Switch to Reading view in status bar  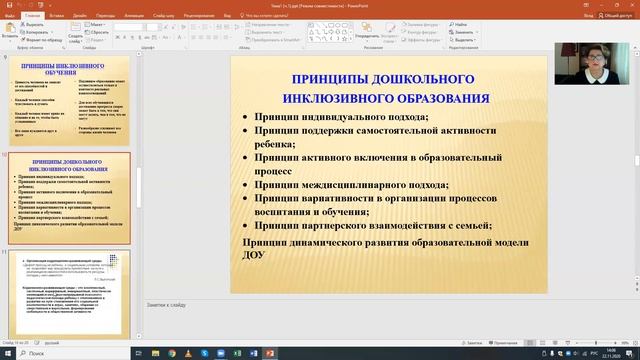tap(555, 343)
